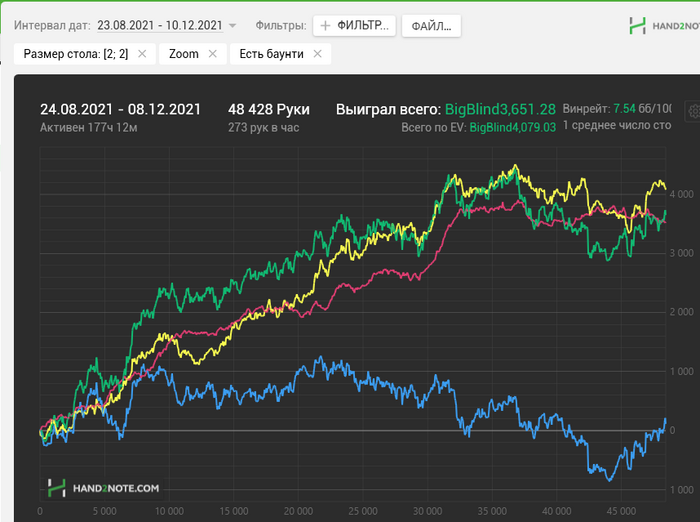This screenshot has width=700, height=522.
Task: Select the Есть баунти filter chip label
Action: [x=271, y=54]
